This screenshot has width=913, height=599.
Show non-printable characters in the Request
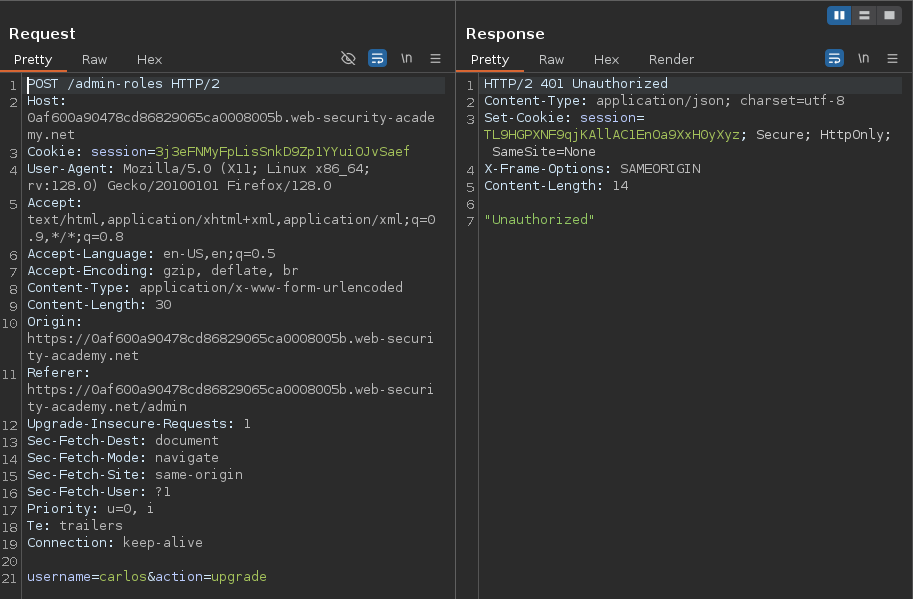[x=407, y=59]
